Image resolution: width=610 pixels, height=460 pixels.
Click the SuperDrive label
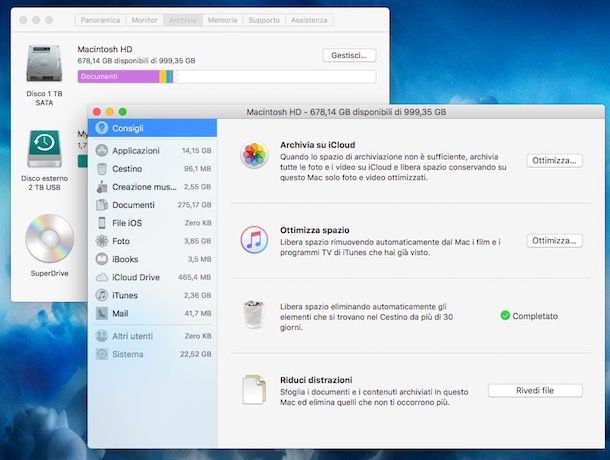point(49,273)
